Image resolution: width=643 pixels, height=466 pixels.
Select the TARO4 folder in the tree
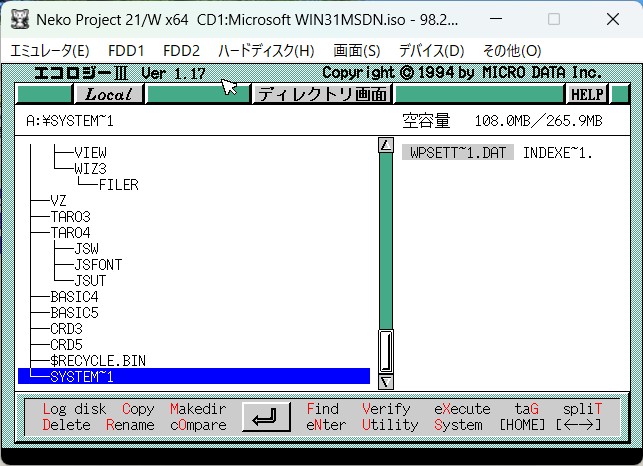(70, 232)
